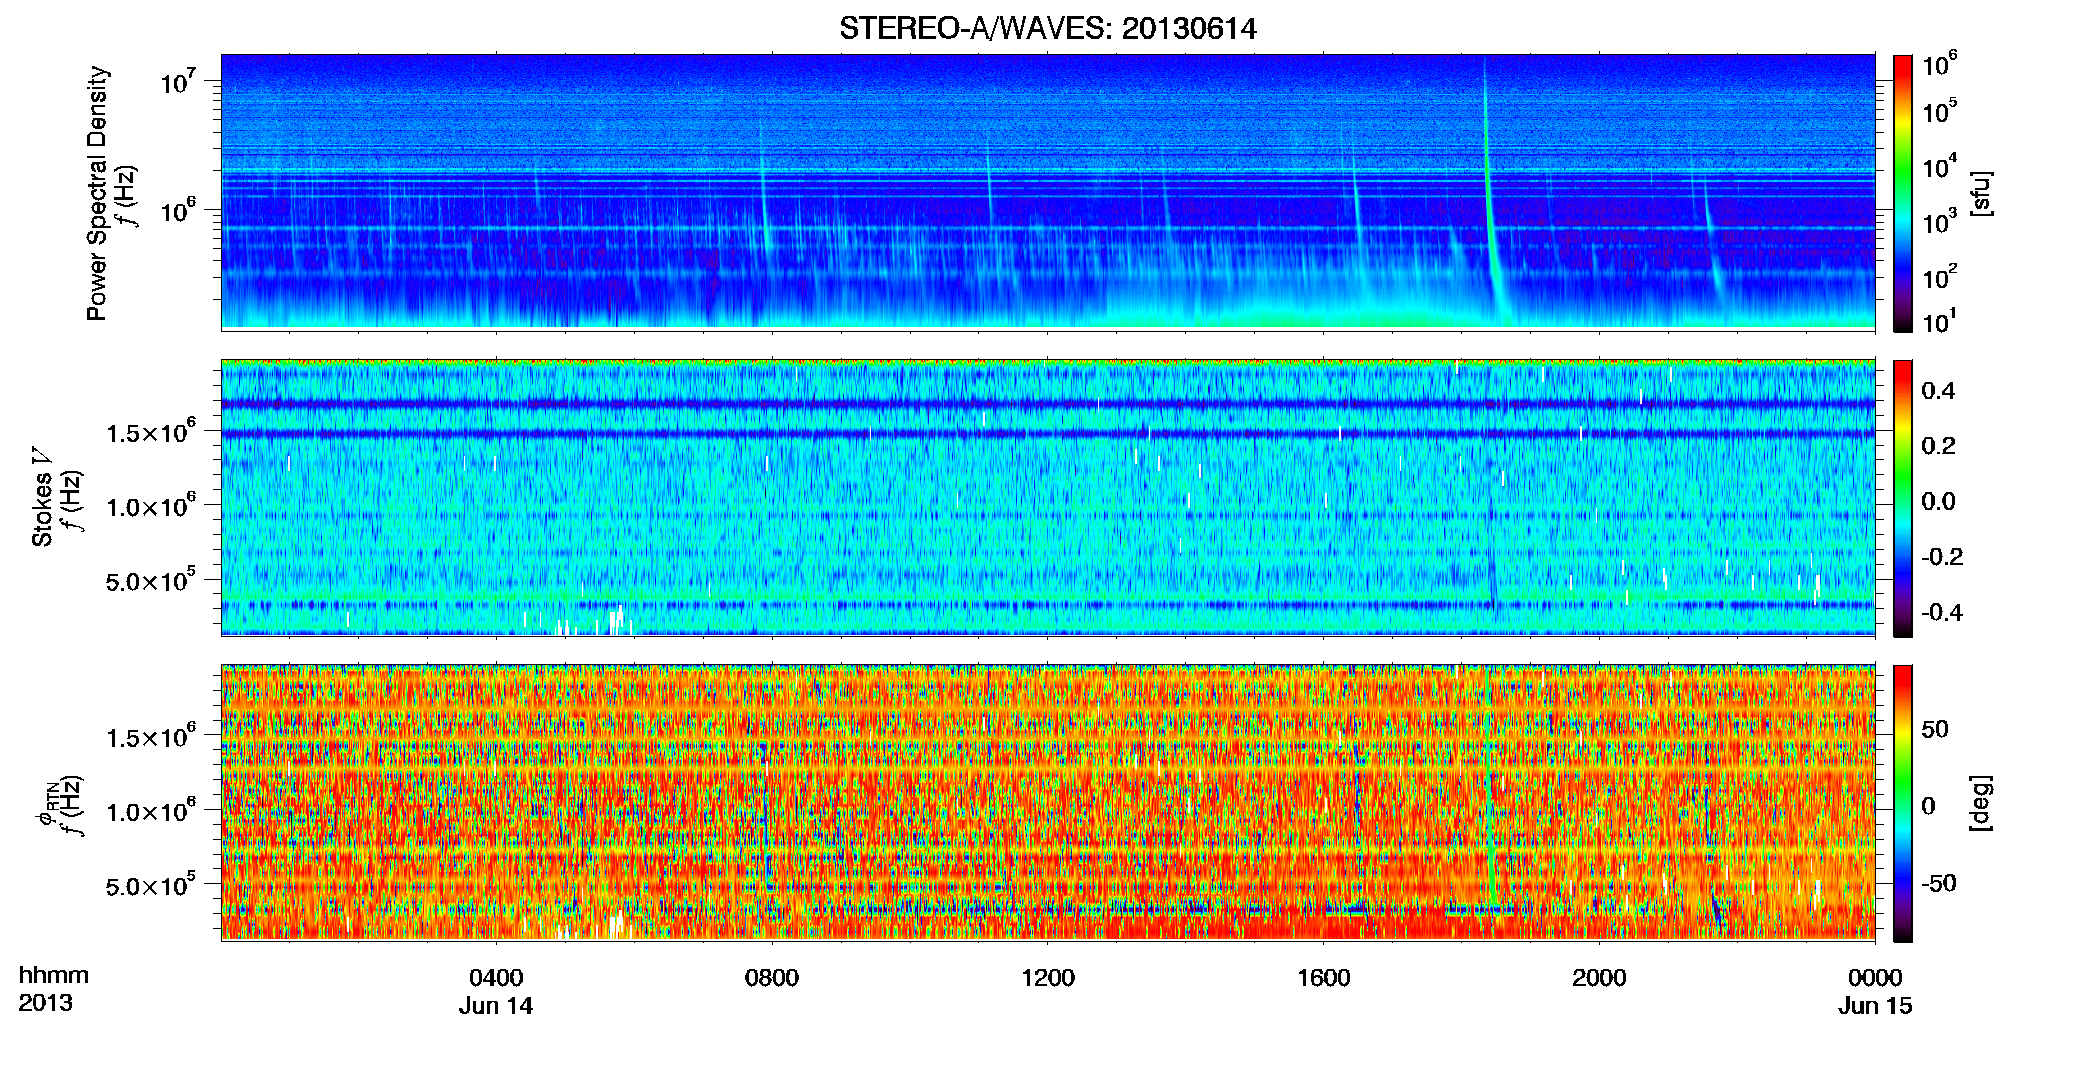Click the 1.0×10^6 tick of the Stokes V panel
The width and height of the screenshot is (2096, 1080).
click(151, 505)
